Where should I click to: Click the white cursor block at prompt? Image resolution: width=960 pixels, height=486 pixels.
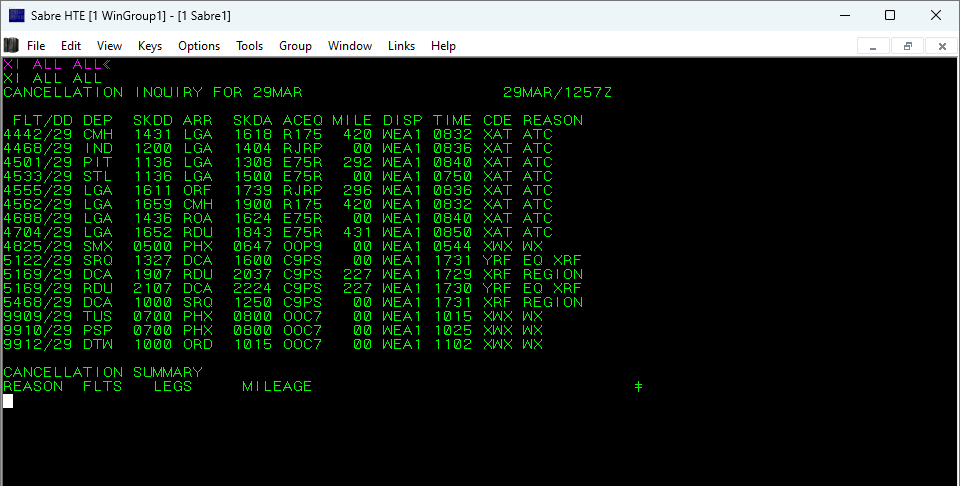coord(8,401)
